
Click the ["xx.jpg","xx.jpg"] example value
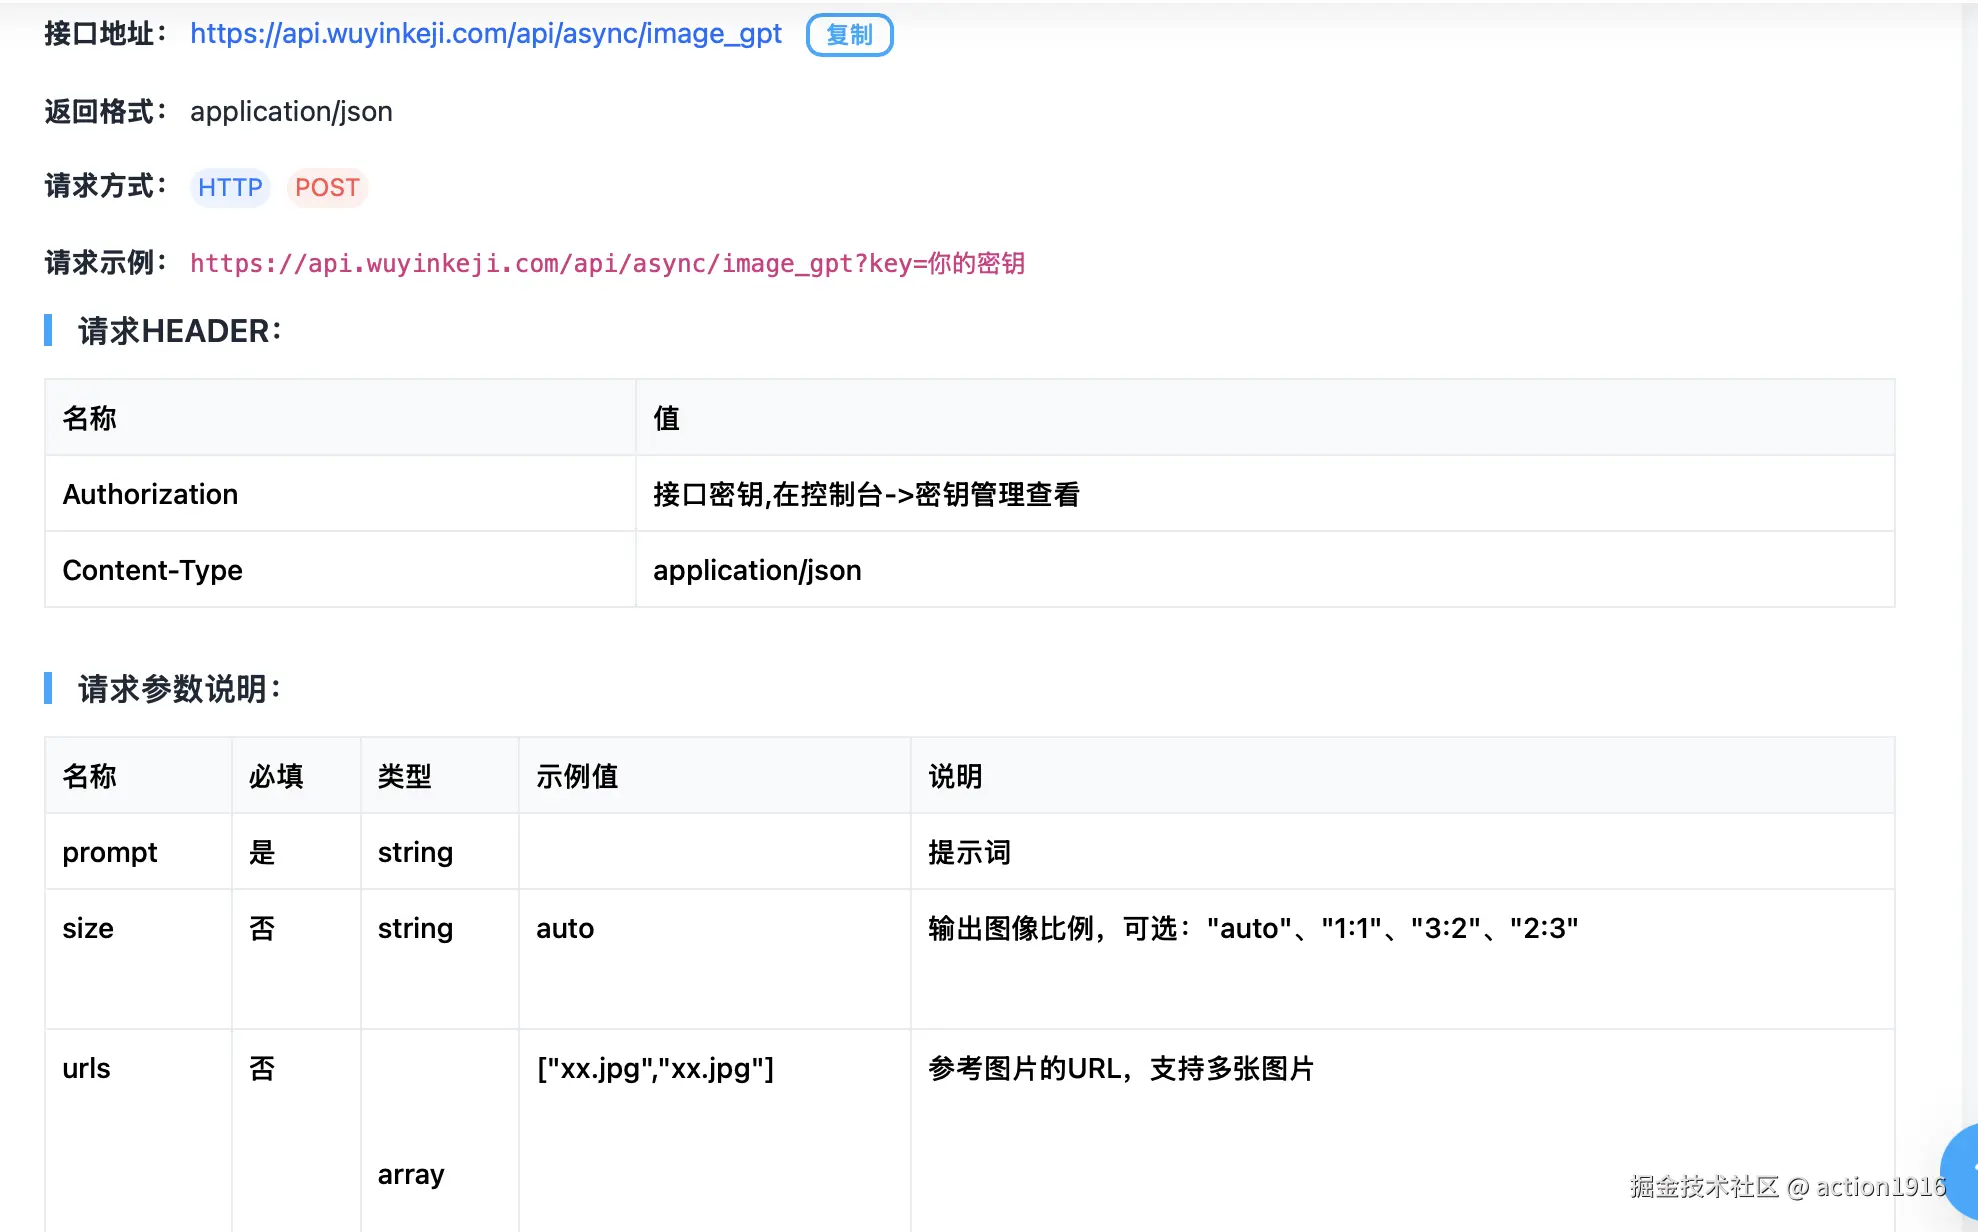(655, 1068)
